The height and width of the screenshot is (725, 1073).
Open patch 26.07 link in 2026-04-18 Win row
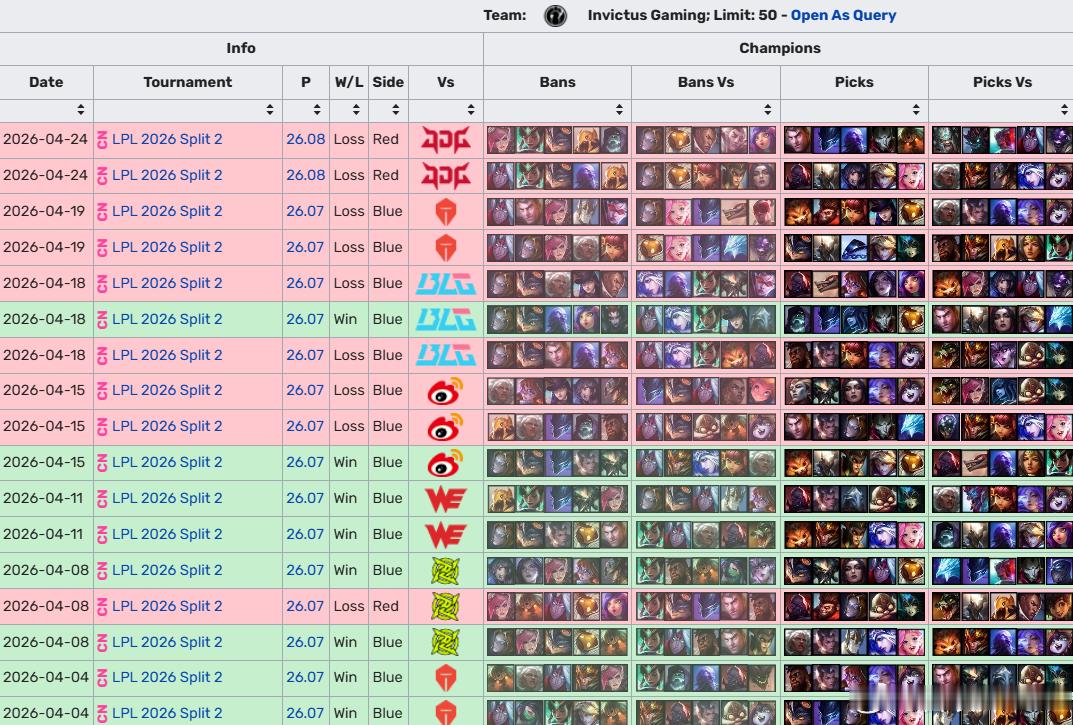pos(305,319)
